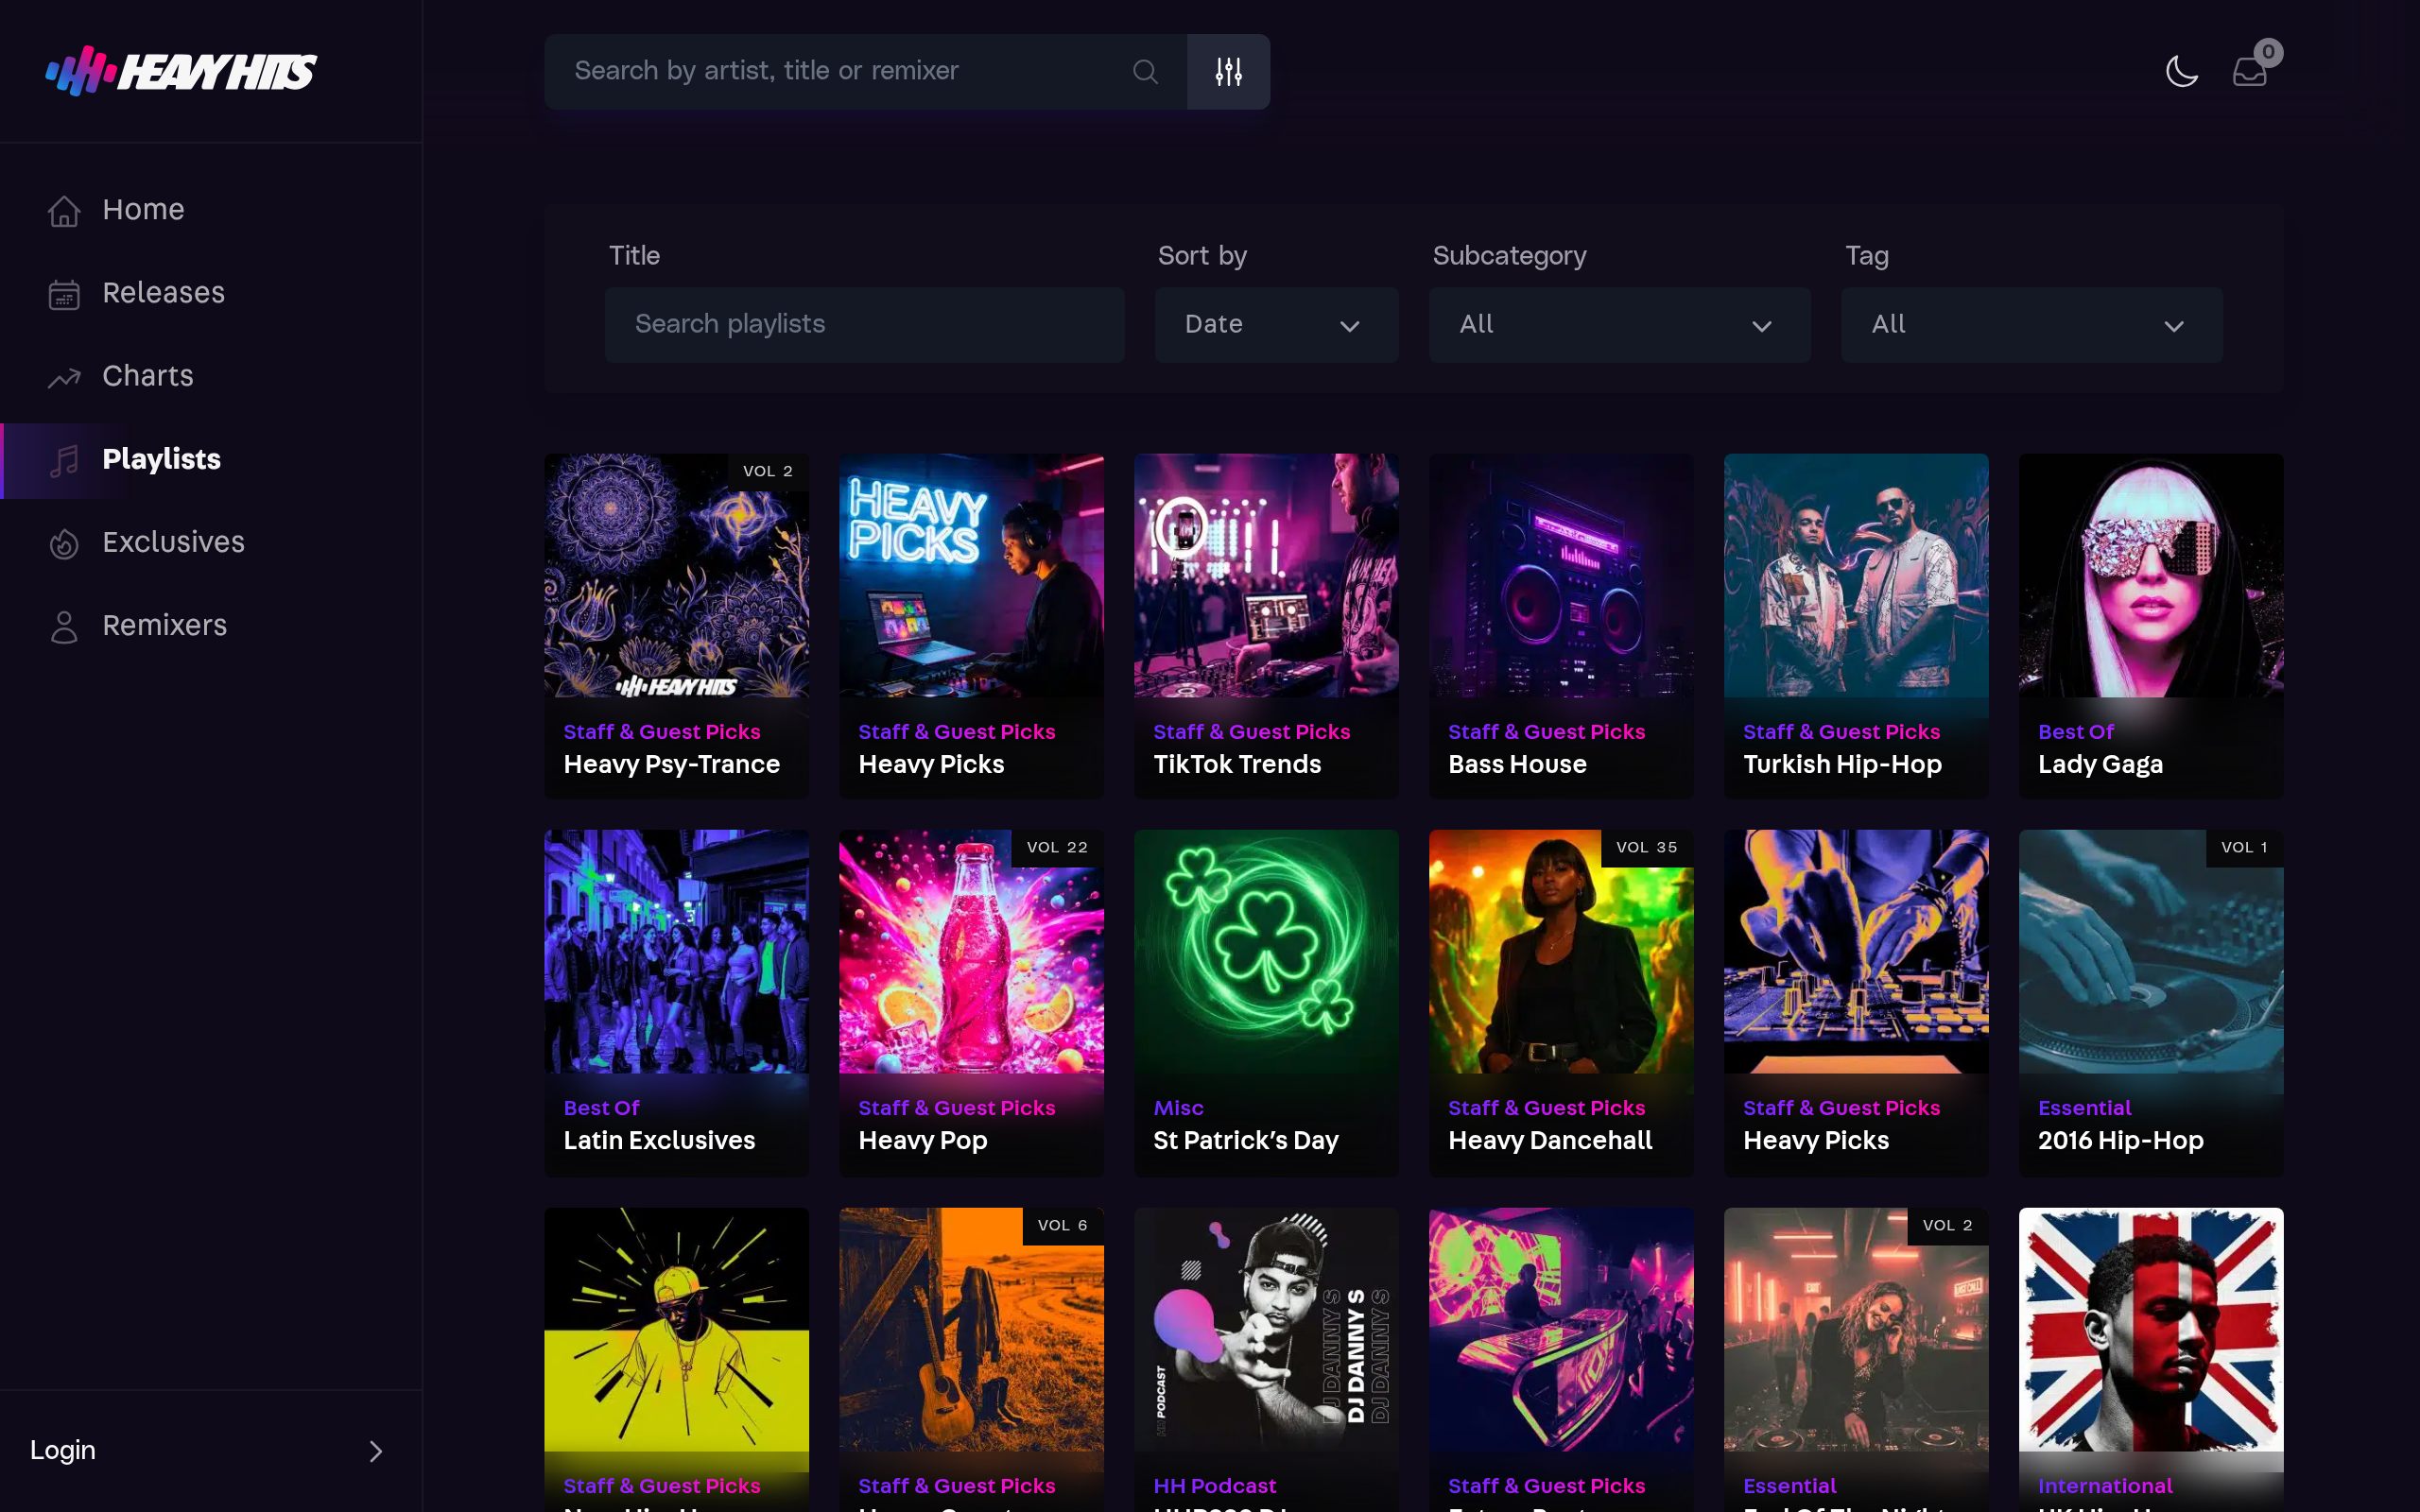
Task: Click the Search playlists title field
Action: [864, 324]
